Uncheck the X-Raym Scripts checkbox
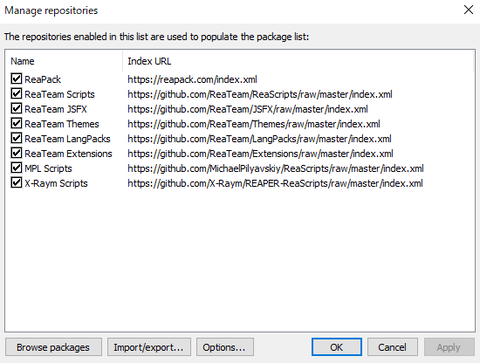Screen dimensions: 480x363 pyautogui.click(x=16, y=183)
